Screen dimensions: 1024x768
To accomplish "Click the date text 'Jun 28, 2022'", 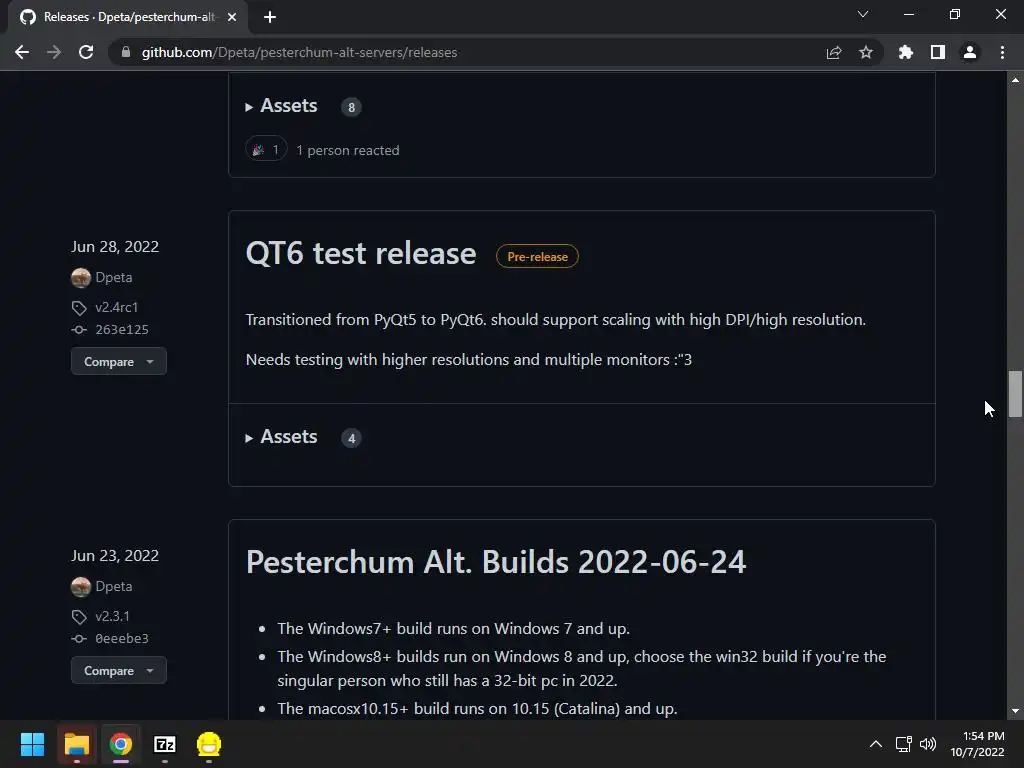I will click(x=115, y=247).
